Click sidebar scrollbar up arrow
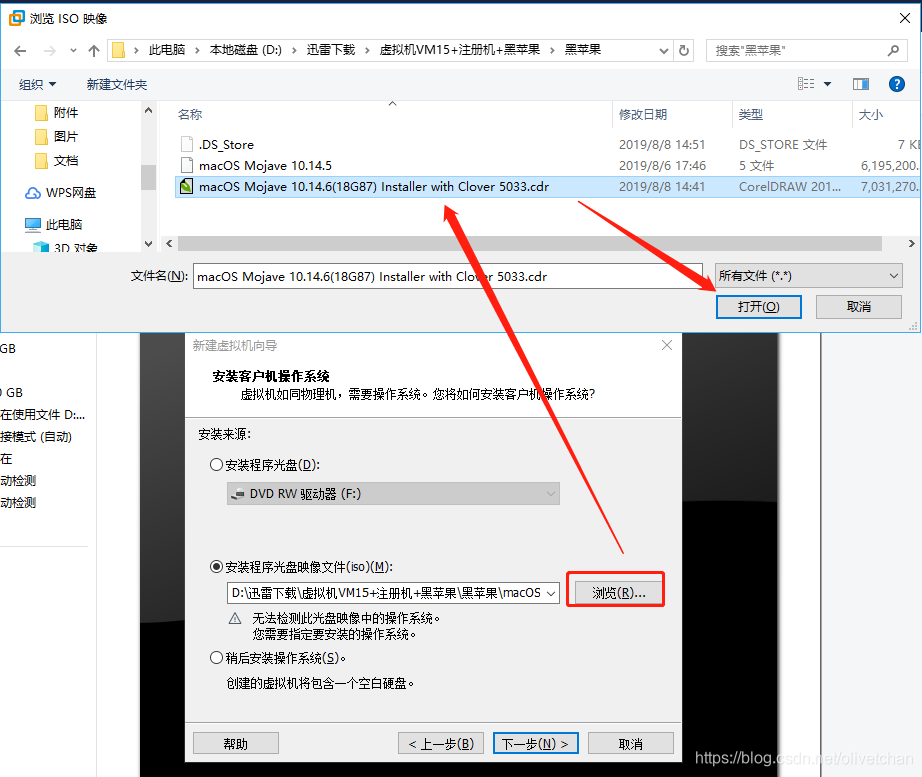 click(x=148, y=110)
